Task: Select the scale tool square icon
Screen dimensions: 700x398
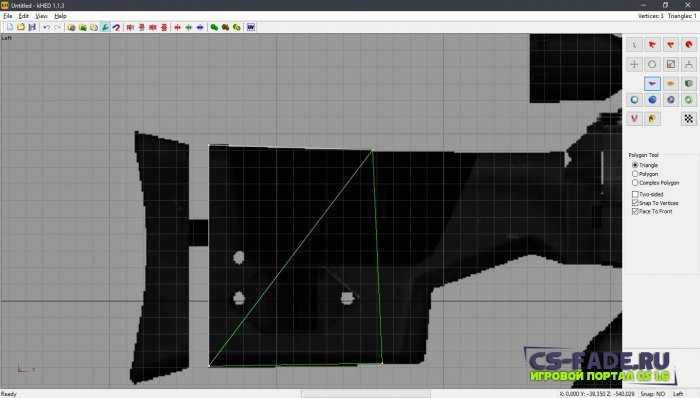Action: (671, 64)
